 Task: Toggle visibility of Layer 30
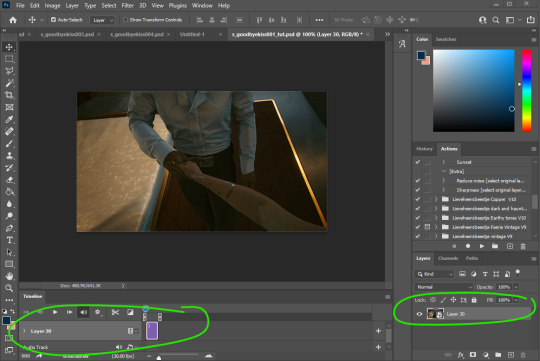(x=419, y=314)
